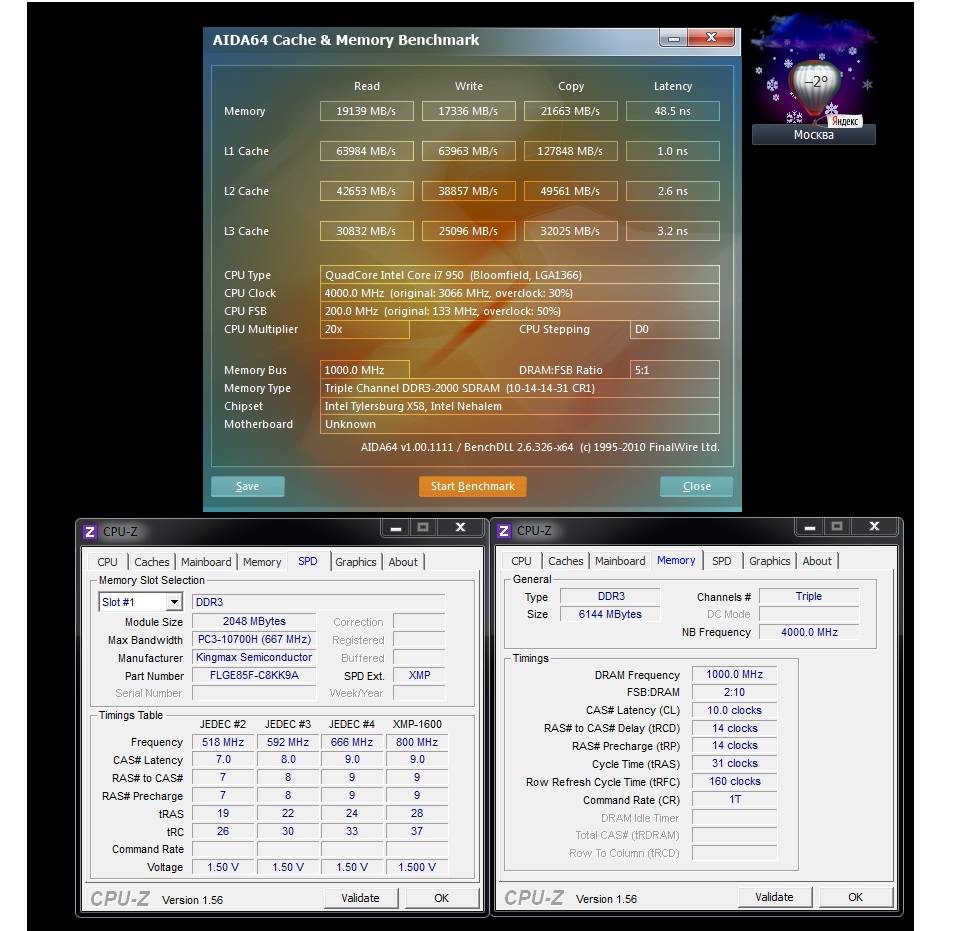
Task: Click Validate in CPU-Z Memory window
Action: [774, 897]
